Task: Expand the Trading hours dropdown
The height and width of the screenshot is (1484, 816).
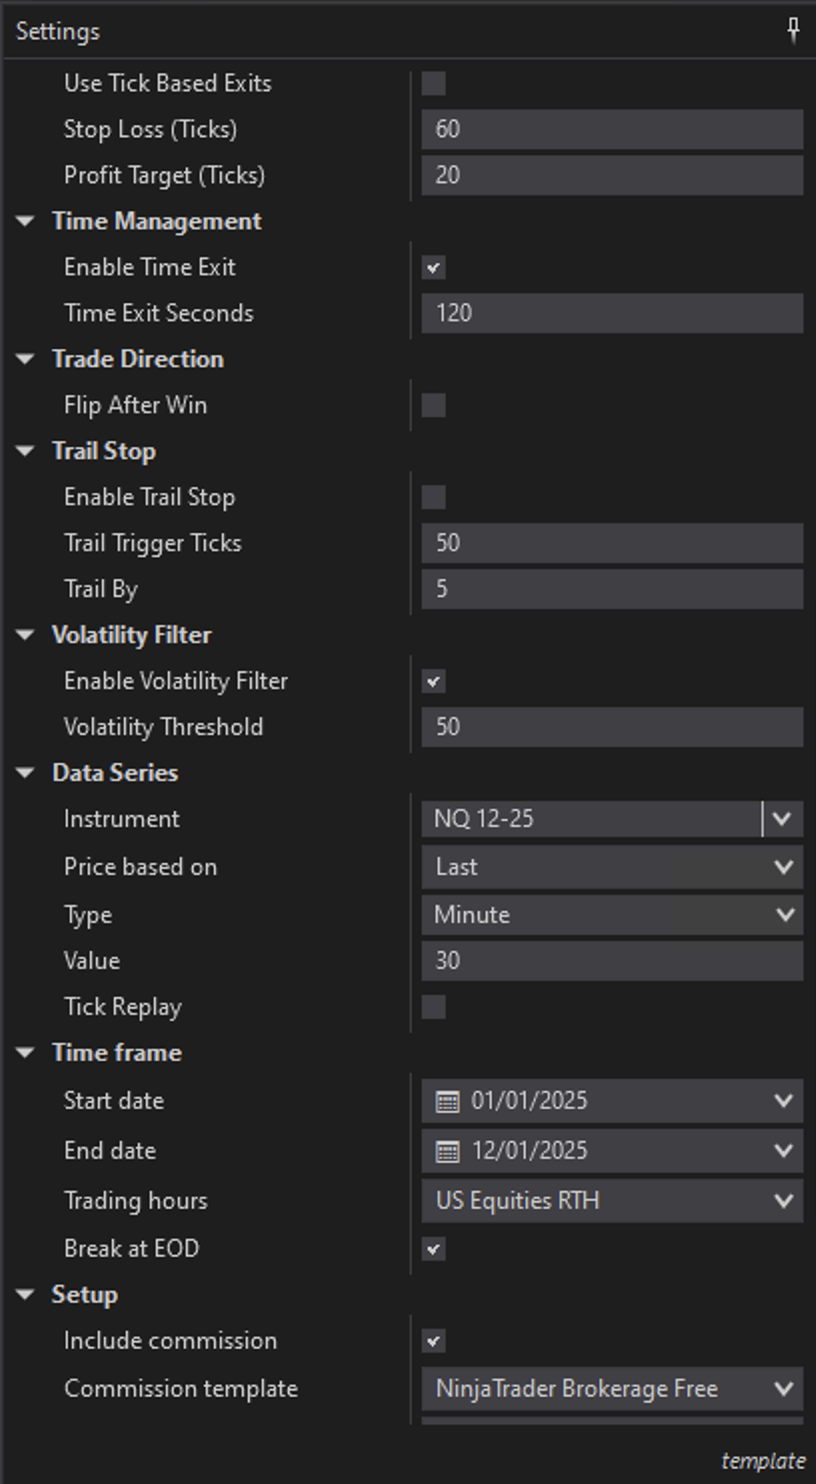Action: [612, 1201]
